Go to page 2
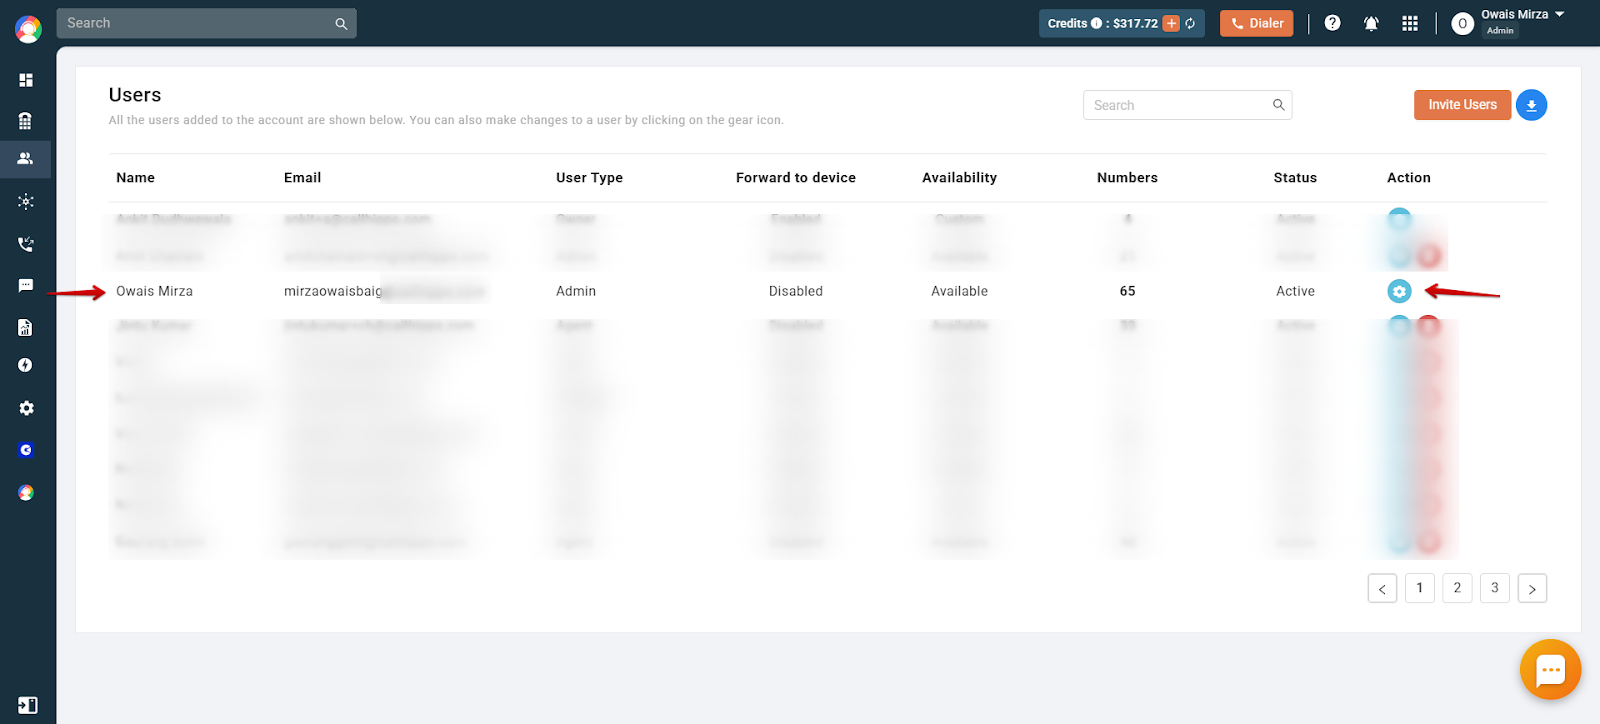 click(x=1457, y=588)
